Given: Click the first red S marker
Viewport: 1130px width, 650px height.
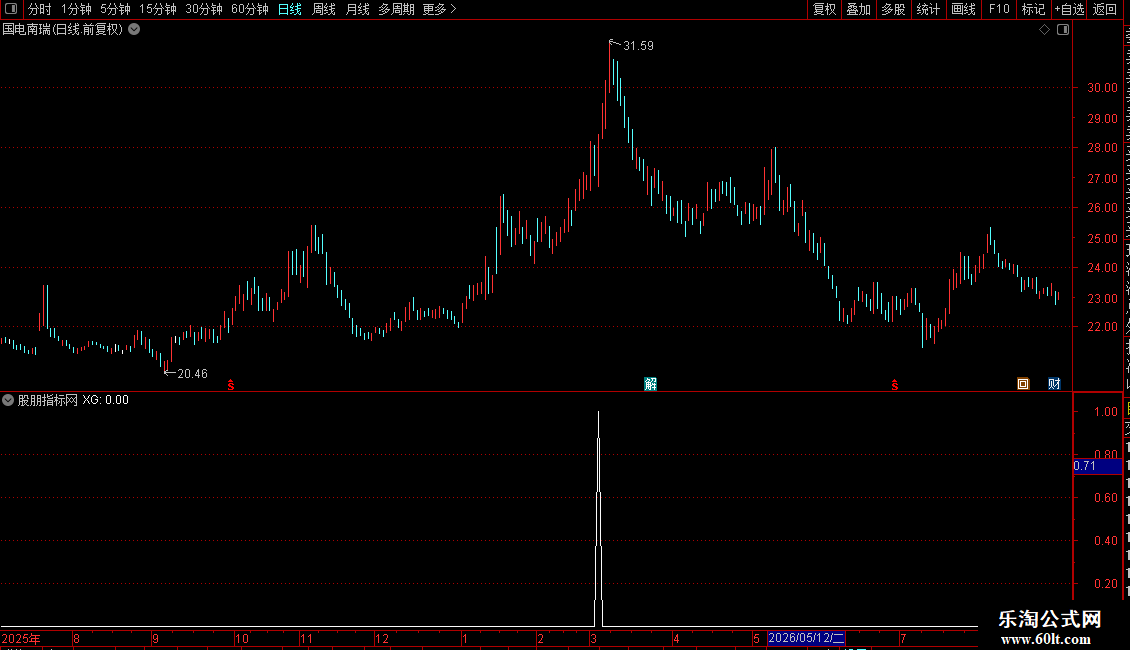Looking at the screenshot, I should click(x=231, y=386).
